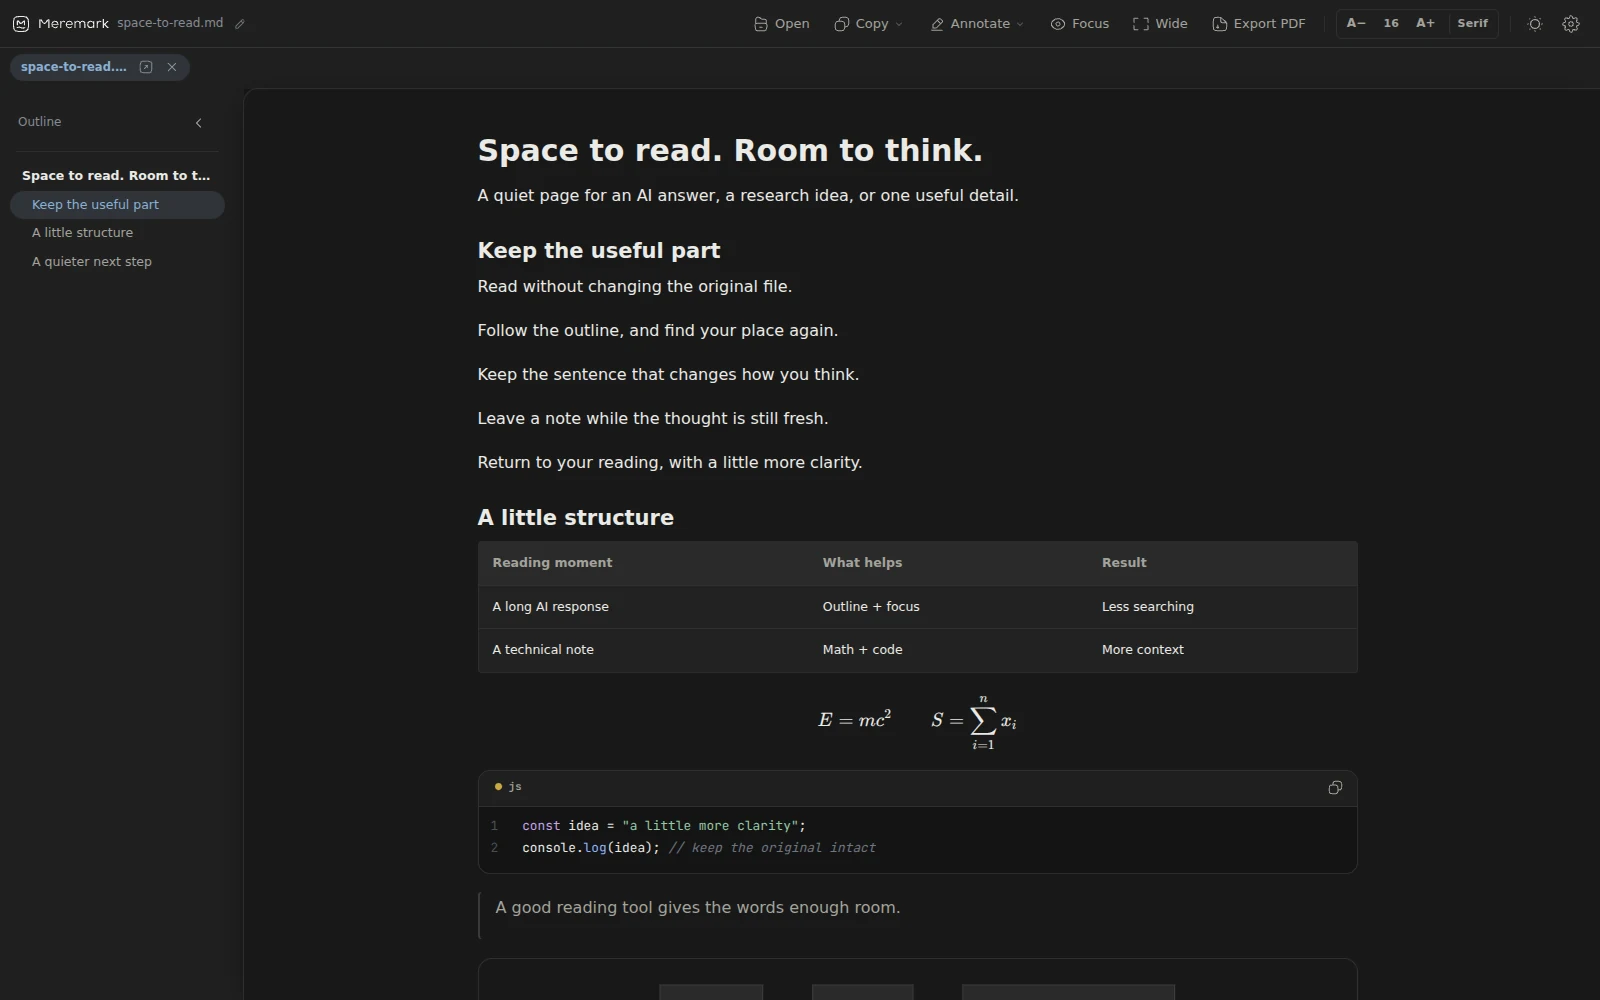Open settings via the gear icon
The height and width of the screenshot is (1000, 1600).
pos(1571,24)
